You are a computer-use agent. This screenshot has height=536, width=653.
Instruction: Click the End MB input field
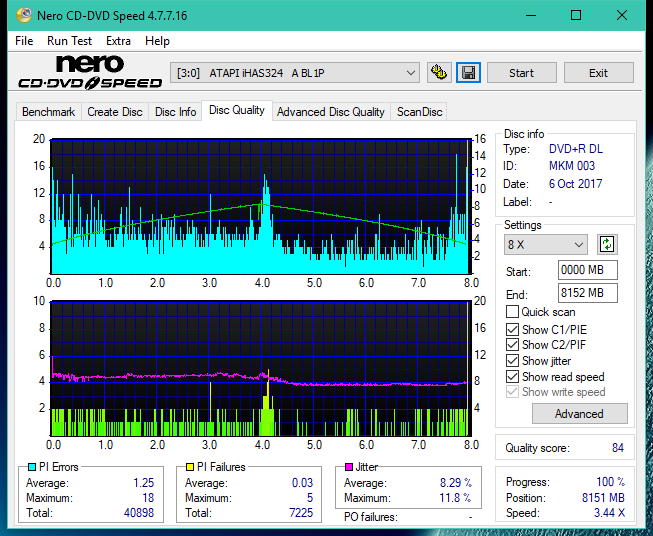587,293
